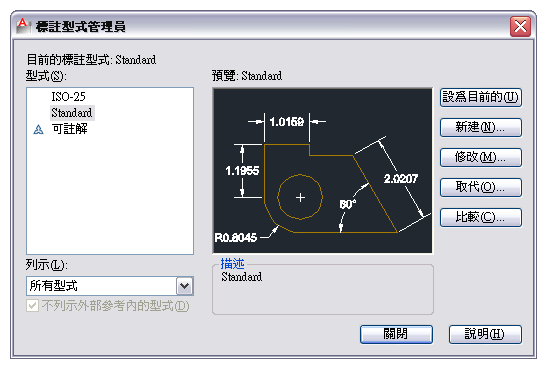Click the annotative icon beside 可註解
This screenshot has width=547, height=369.
(x=38, y=130)
